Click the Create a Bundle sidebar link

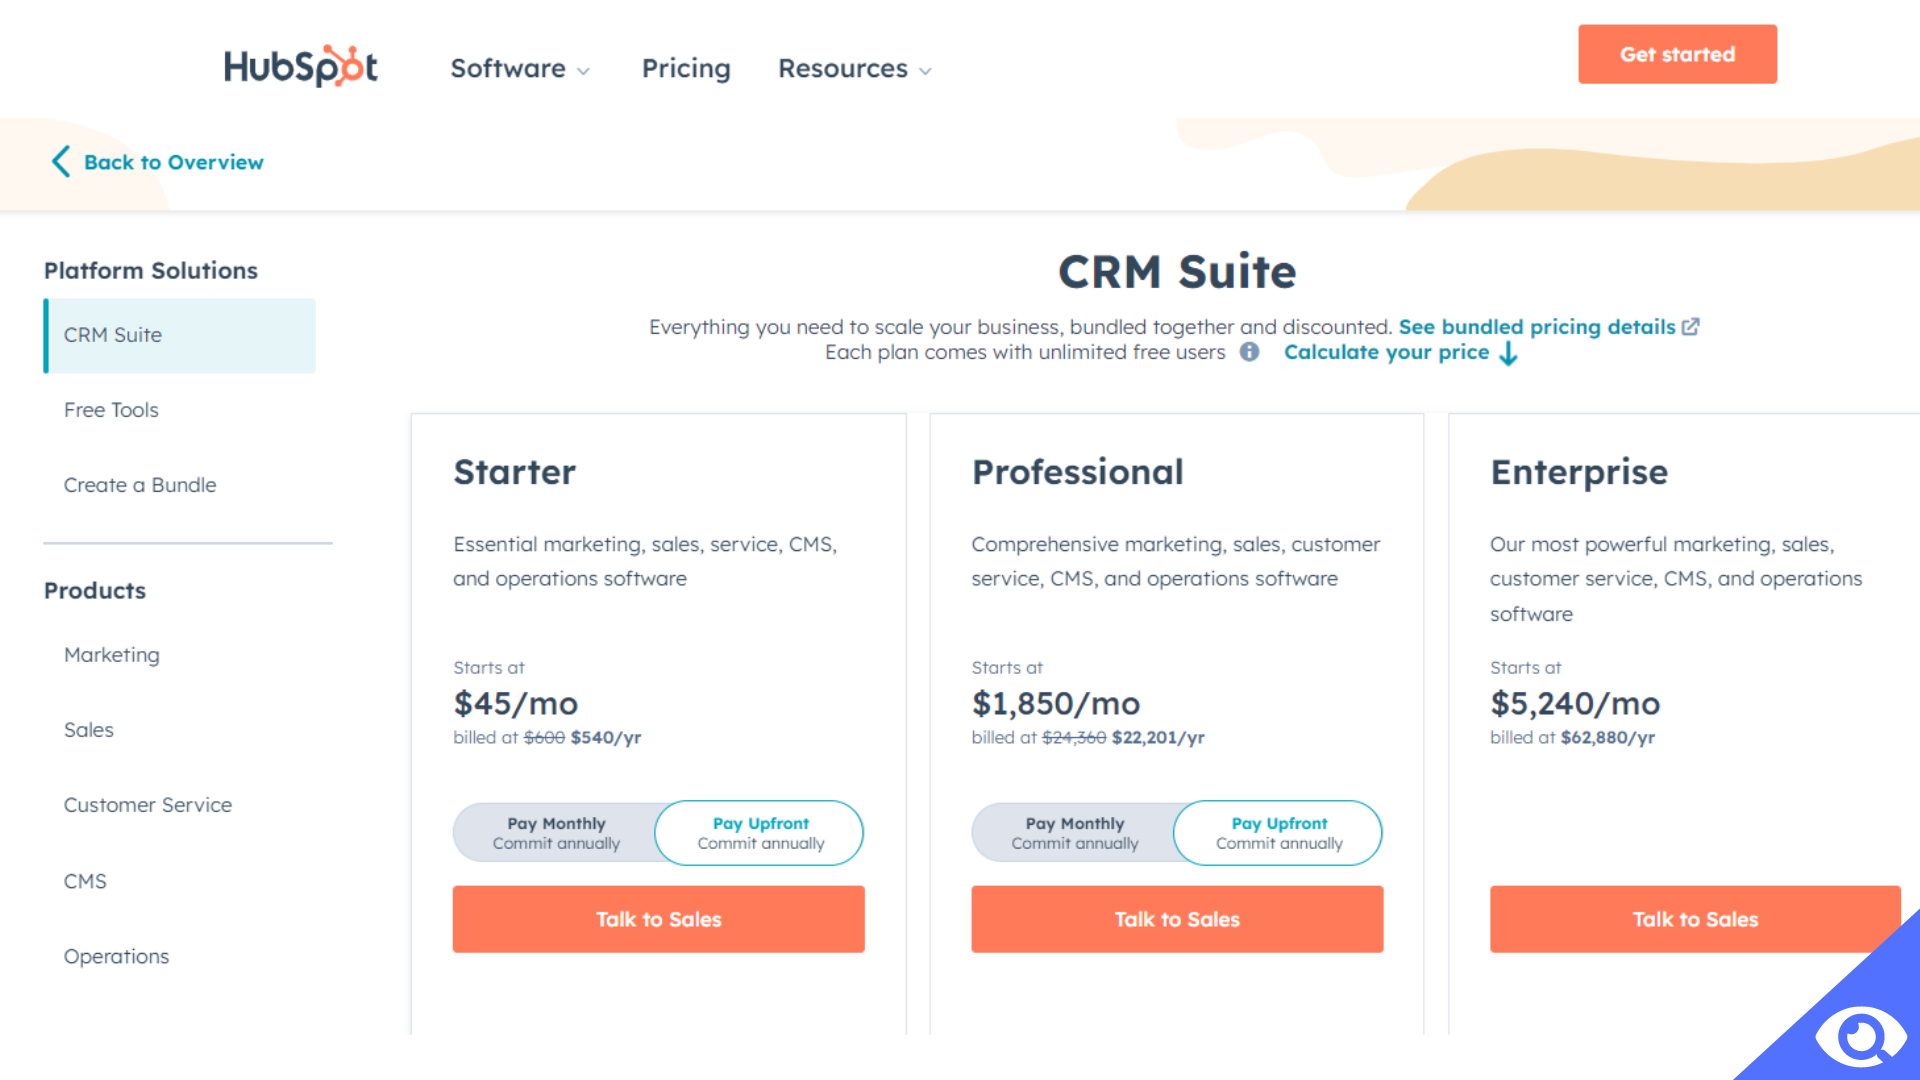click(140, 485)
